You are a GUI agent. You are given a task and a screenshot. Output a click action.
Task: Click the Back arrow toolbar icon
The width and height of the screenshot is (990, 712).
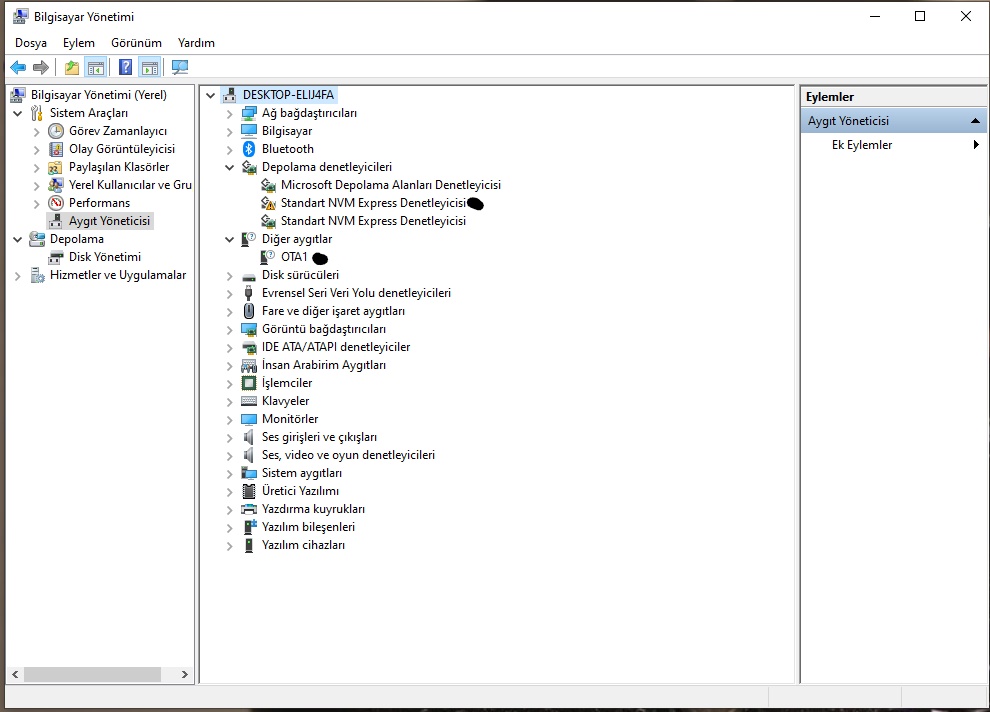tap(18, 67)
